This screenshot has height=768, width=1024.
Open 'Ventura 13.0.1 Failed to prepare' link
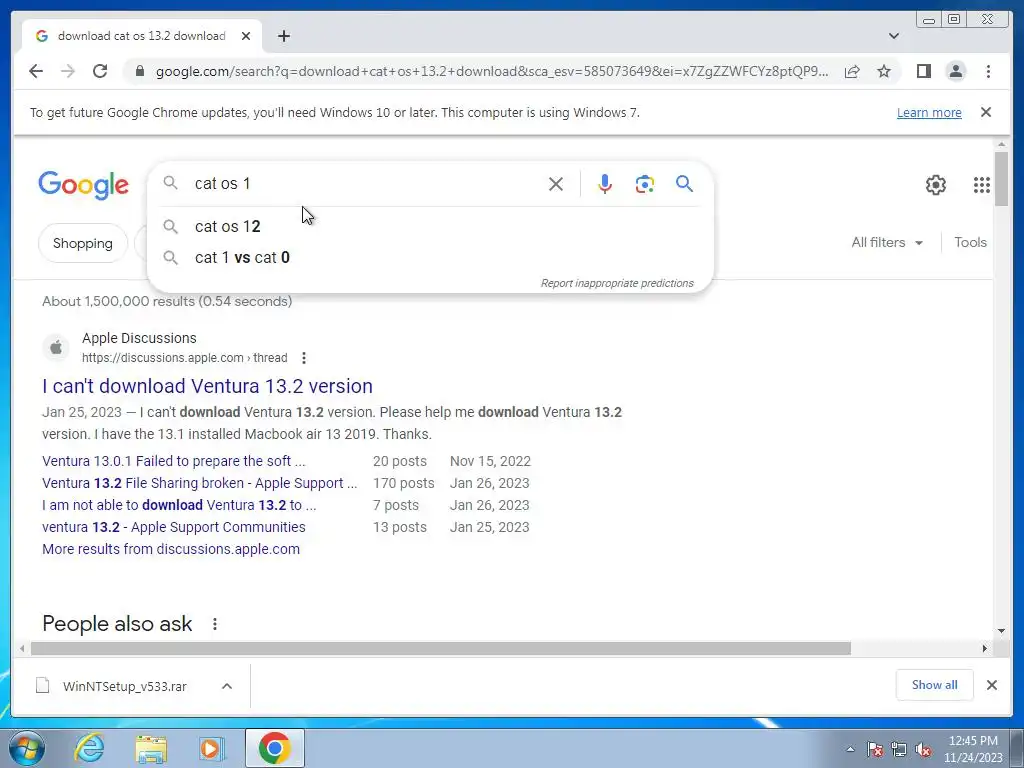click(174, 461)
